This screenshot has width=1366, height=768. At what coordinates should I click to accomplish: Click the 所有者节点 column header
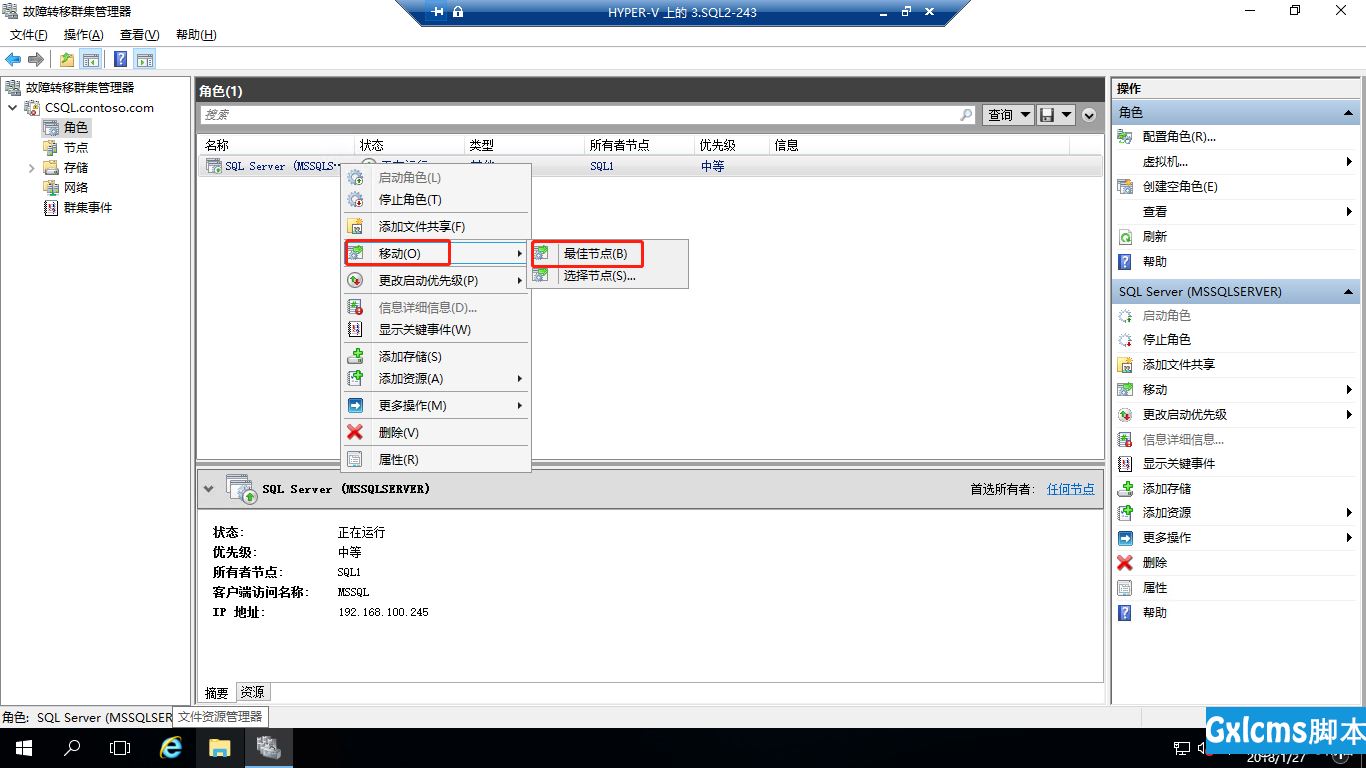(x=639, y=145)
